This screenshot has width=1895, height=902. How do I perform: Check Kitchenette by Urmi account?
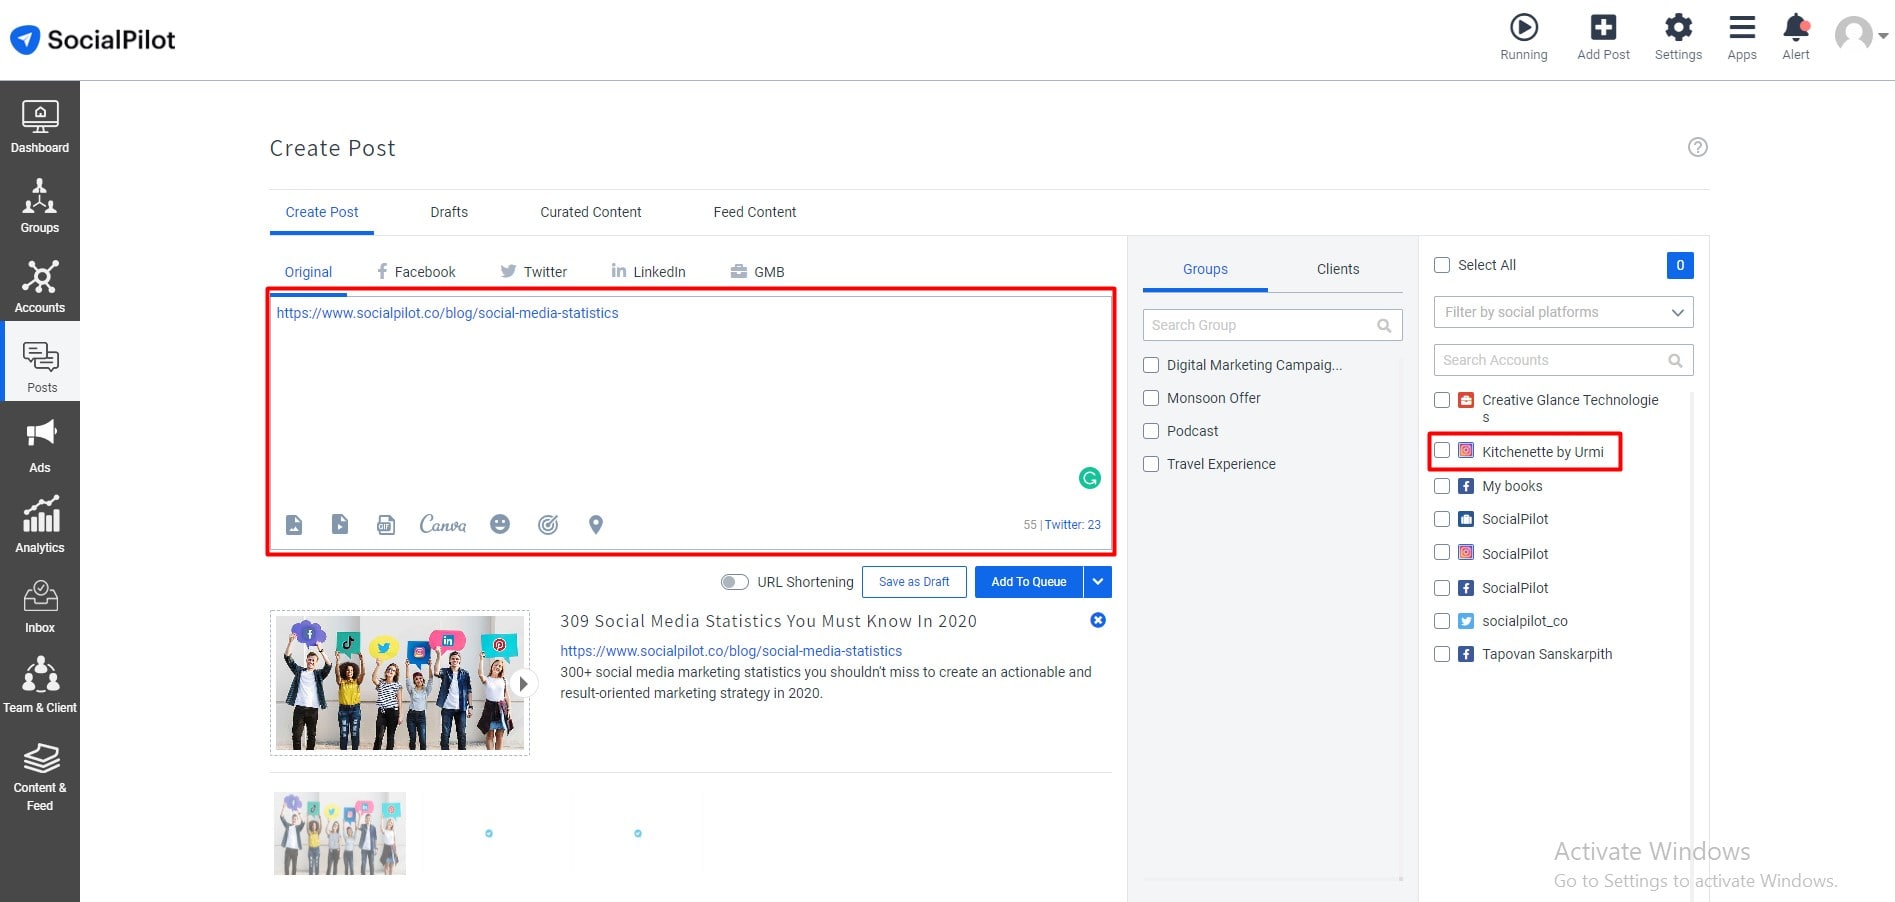tap(1442, 451)
